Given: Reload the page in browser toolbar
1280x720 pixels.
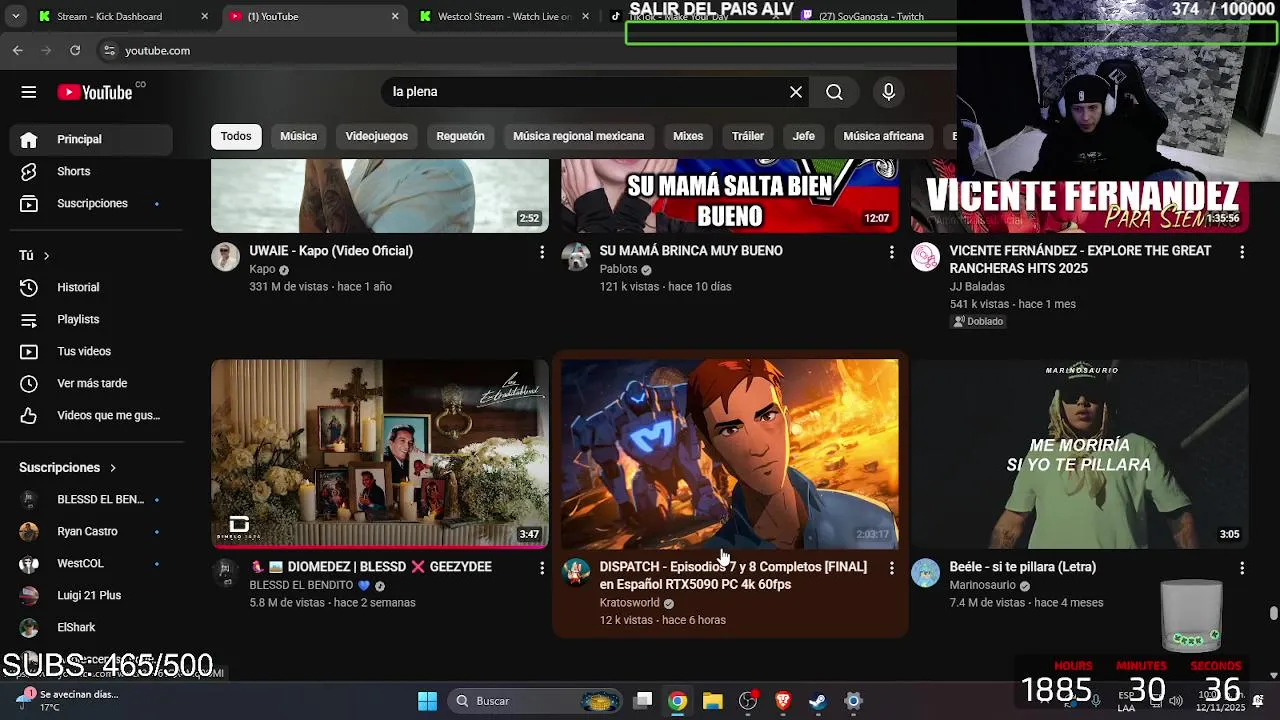Looking at the screenshot, I should click(75, 50).
